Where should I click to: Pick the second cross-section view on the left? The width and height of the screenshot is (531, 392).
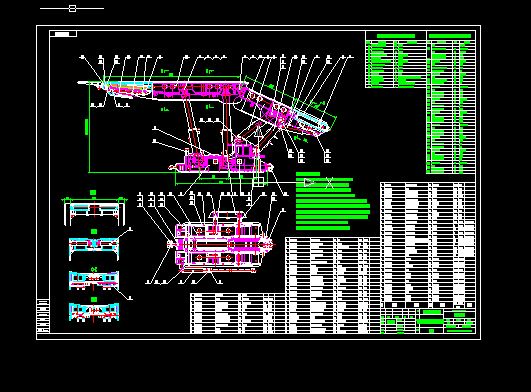tap(94, 248)
